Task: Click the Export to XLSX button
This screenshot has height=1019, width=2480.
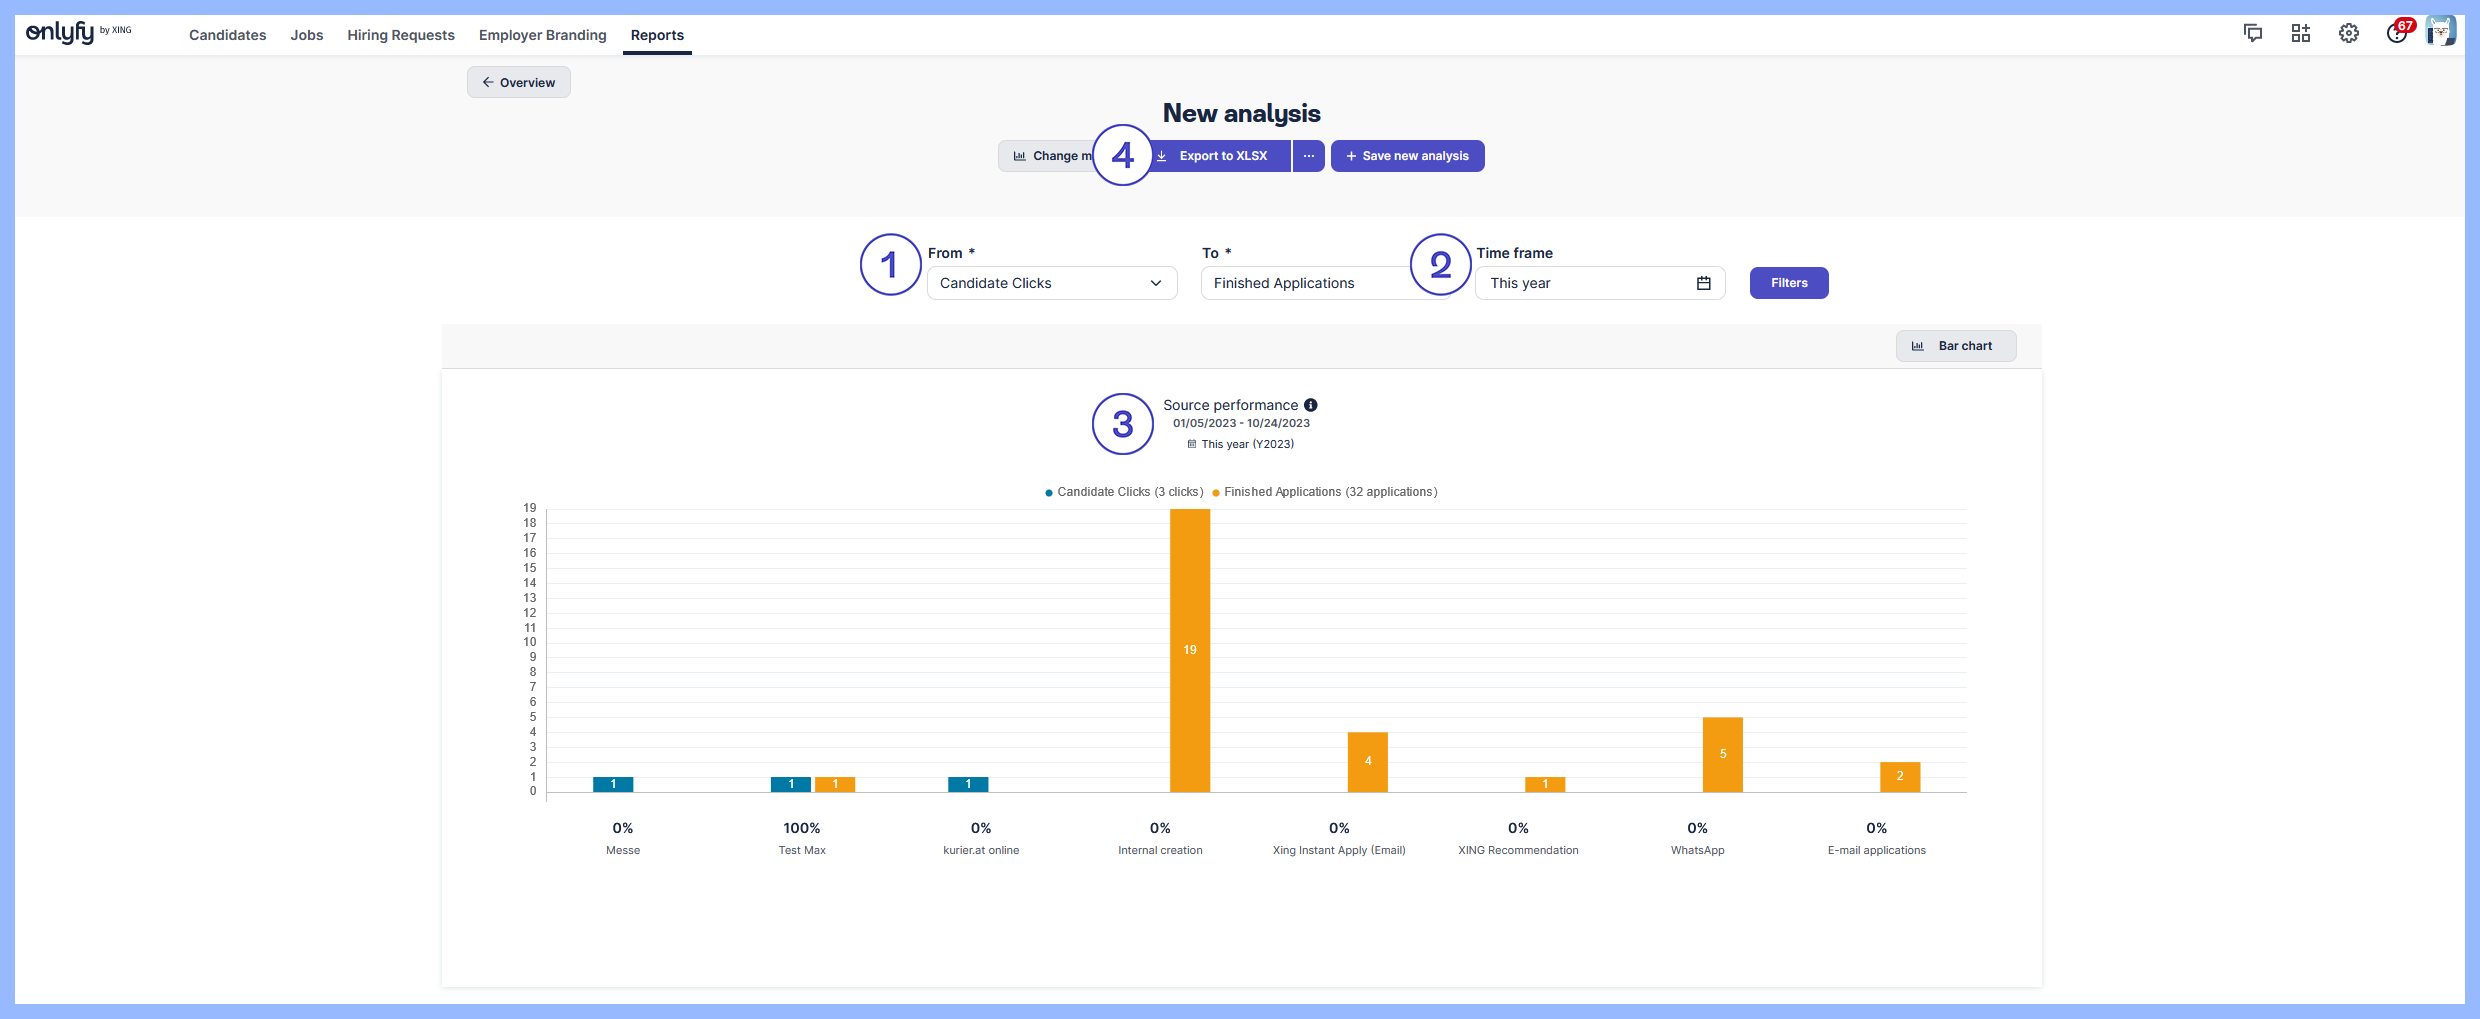Action: click(1222, 156)
